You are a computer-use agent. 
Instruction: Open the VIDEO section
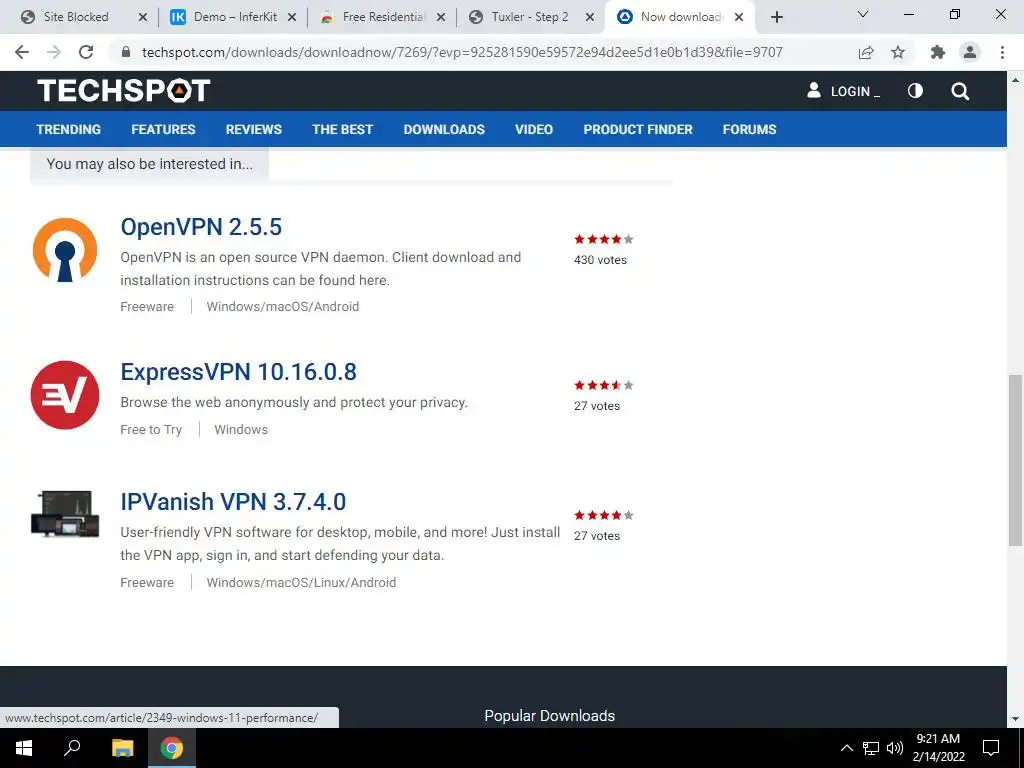pyautogui.click(x=534, y=129)
